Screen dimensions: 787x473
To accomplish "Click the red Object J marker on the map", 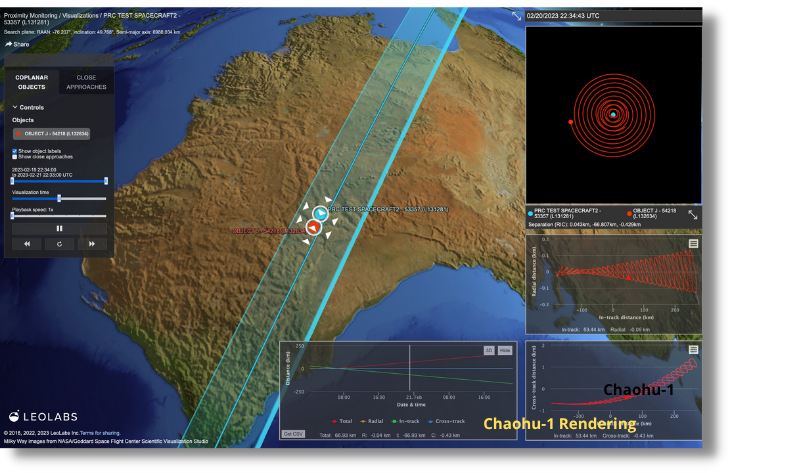I will [x=312, y=229].
